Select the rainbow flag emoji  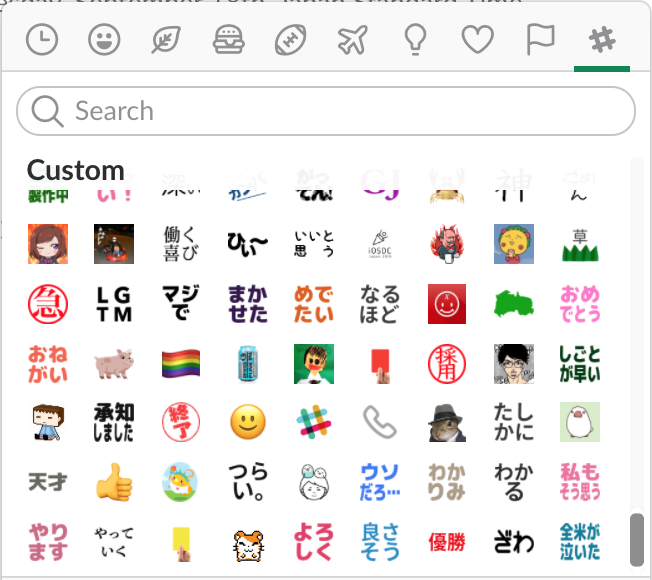point(181,364)
